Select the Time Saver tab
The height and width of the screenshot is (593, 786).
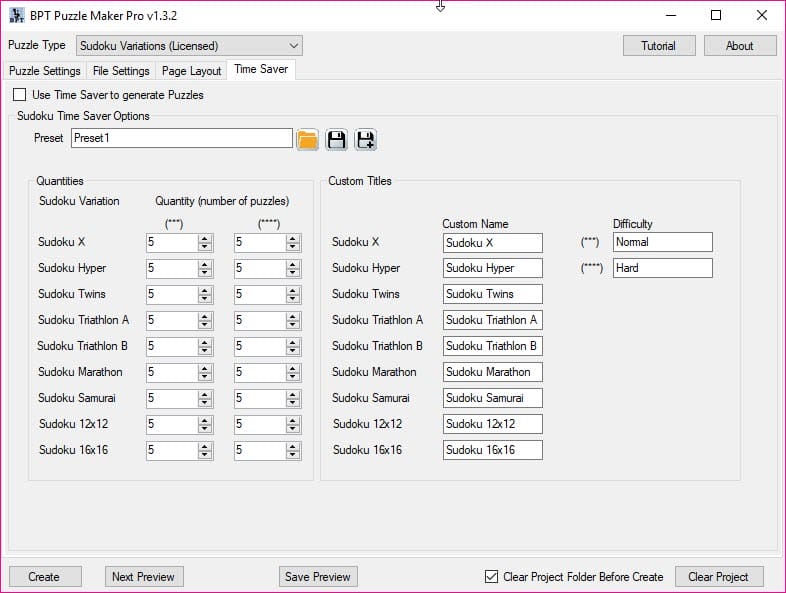(x=261, y=69)
